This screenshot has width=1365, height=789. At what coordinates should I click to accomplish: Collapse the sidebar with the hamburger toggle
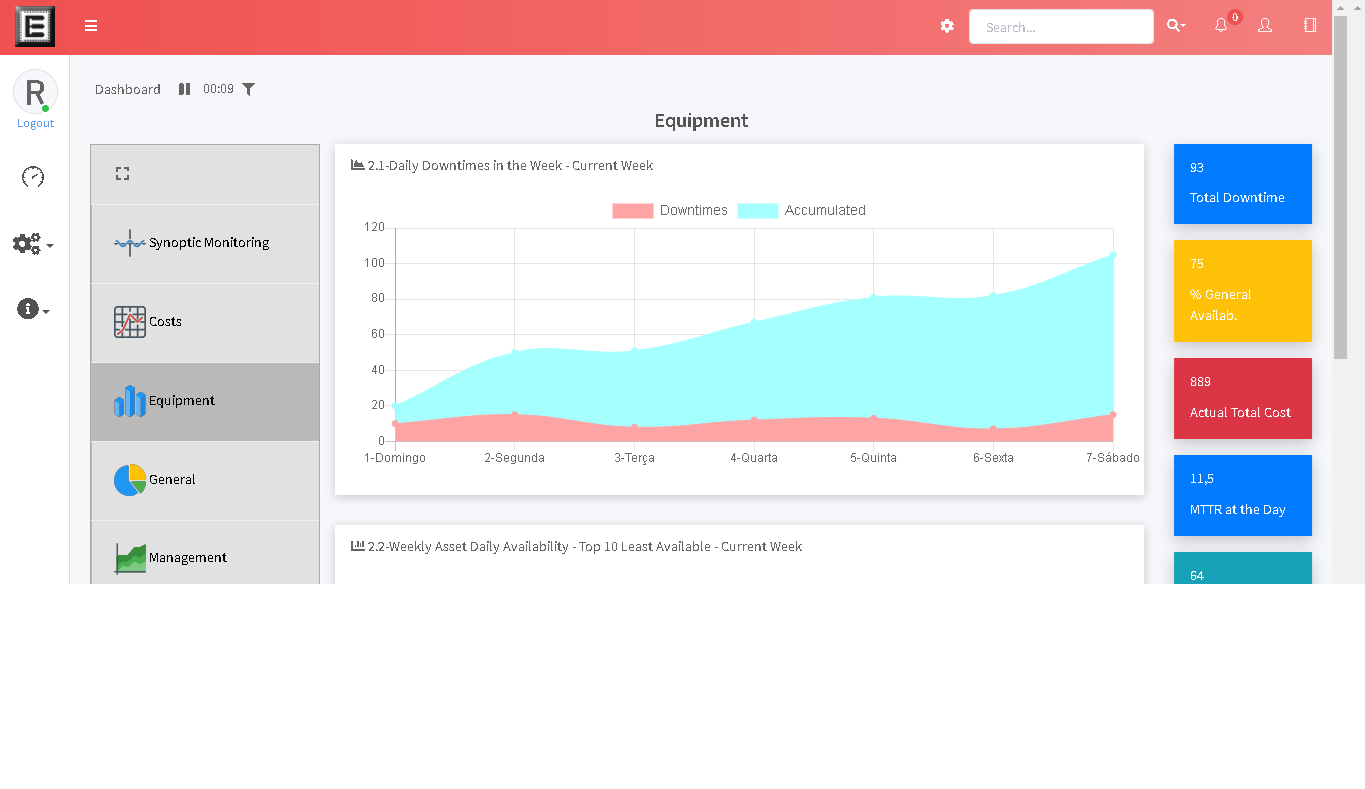[x=91, y=26]
